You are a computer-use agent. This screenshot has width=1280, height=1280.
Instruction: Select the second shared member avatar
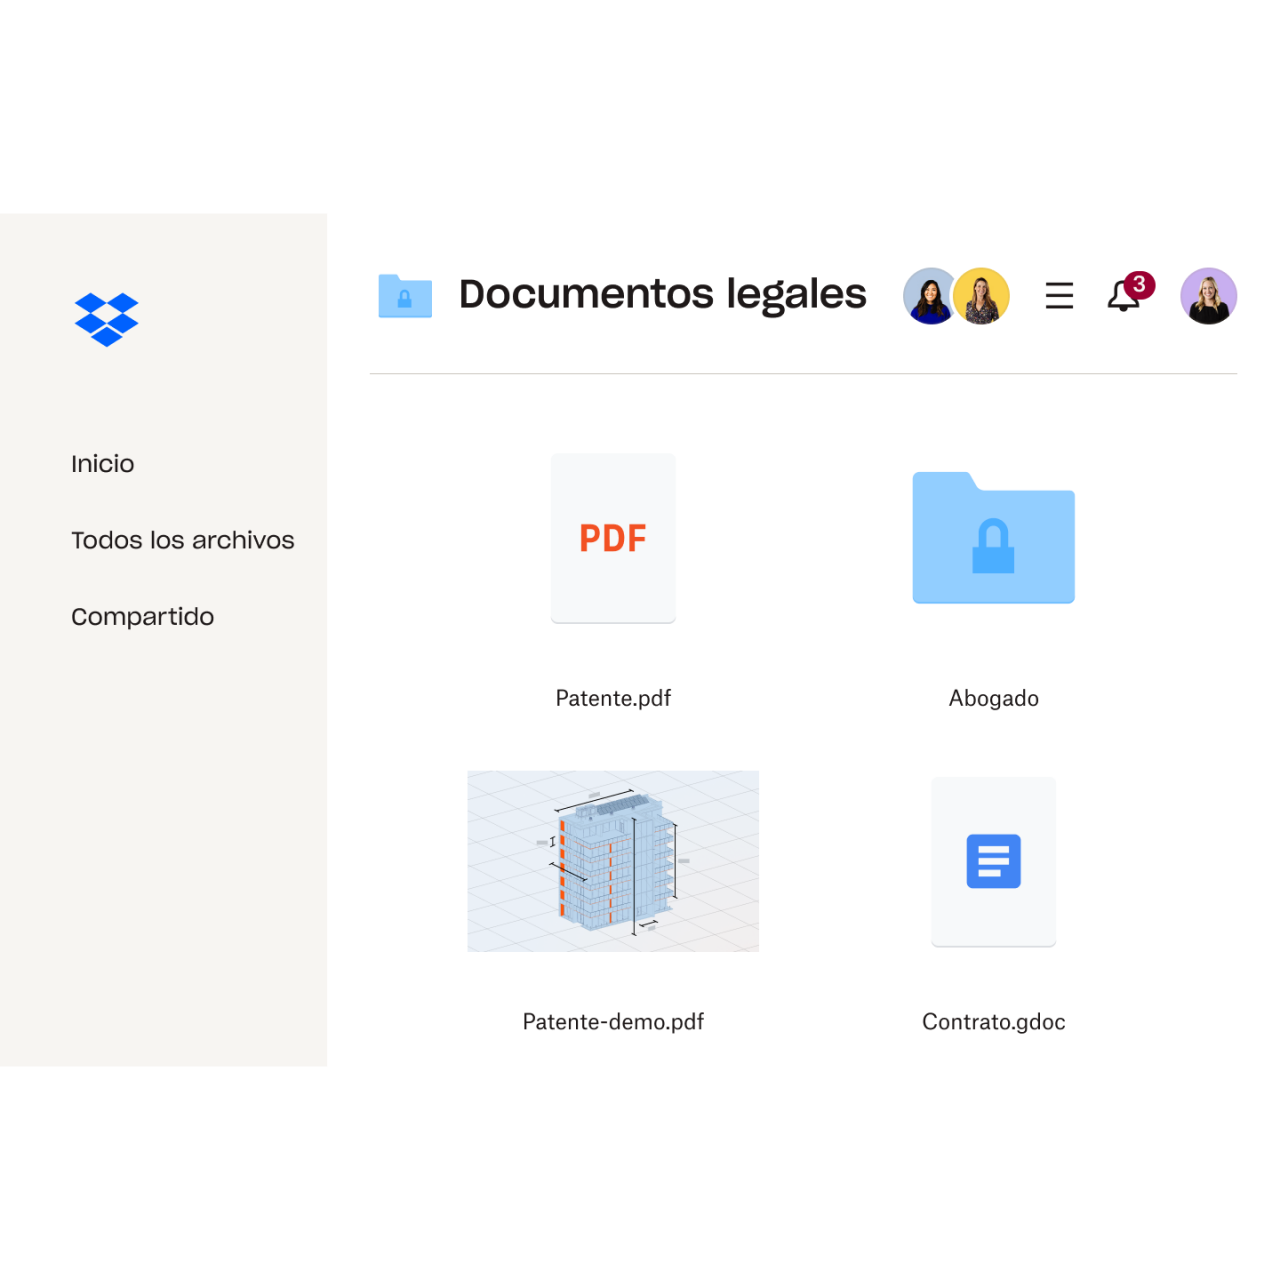(x=981, y=295)
